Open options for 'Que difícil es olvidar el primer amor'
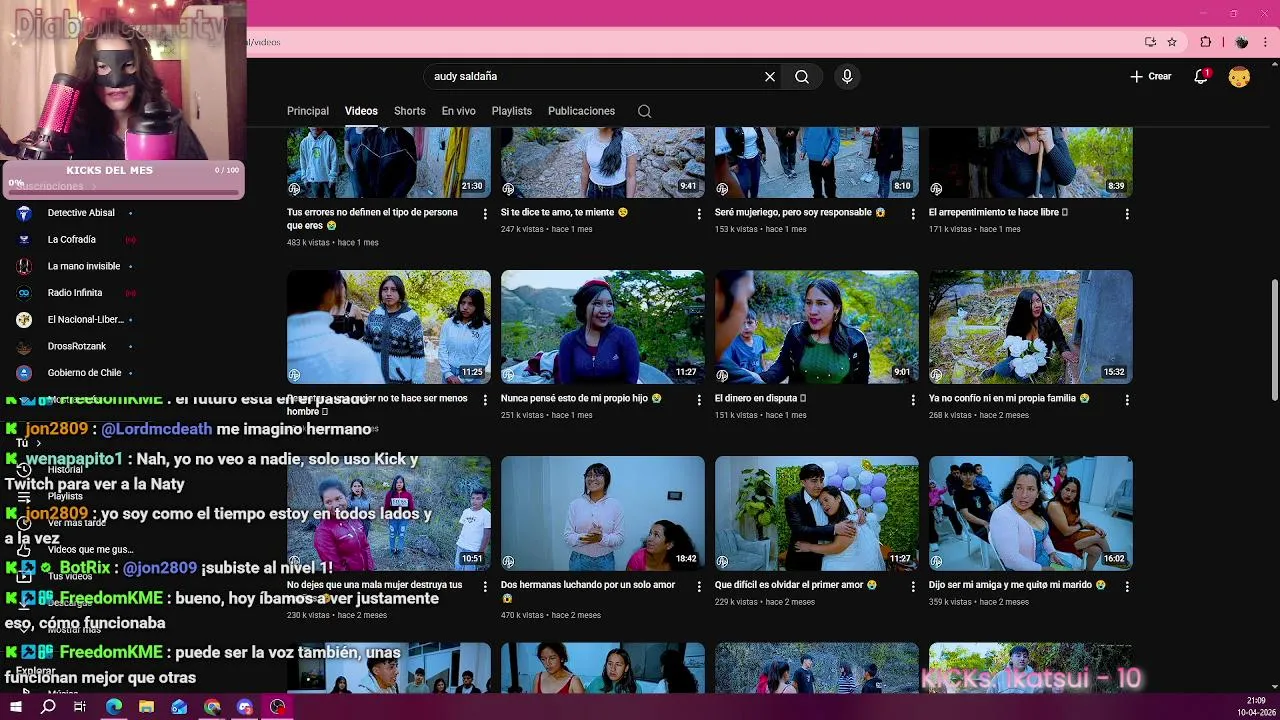Viewport: 1280px width, 720px height. [913, 587]
